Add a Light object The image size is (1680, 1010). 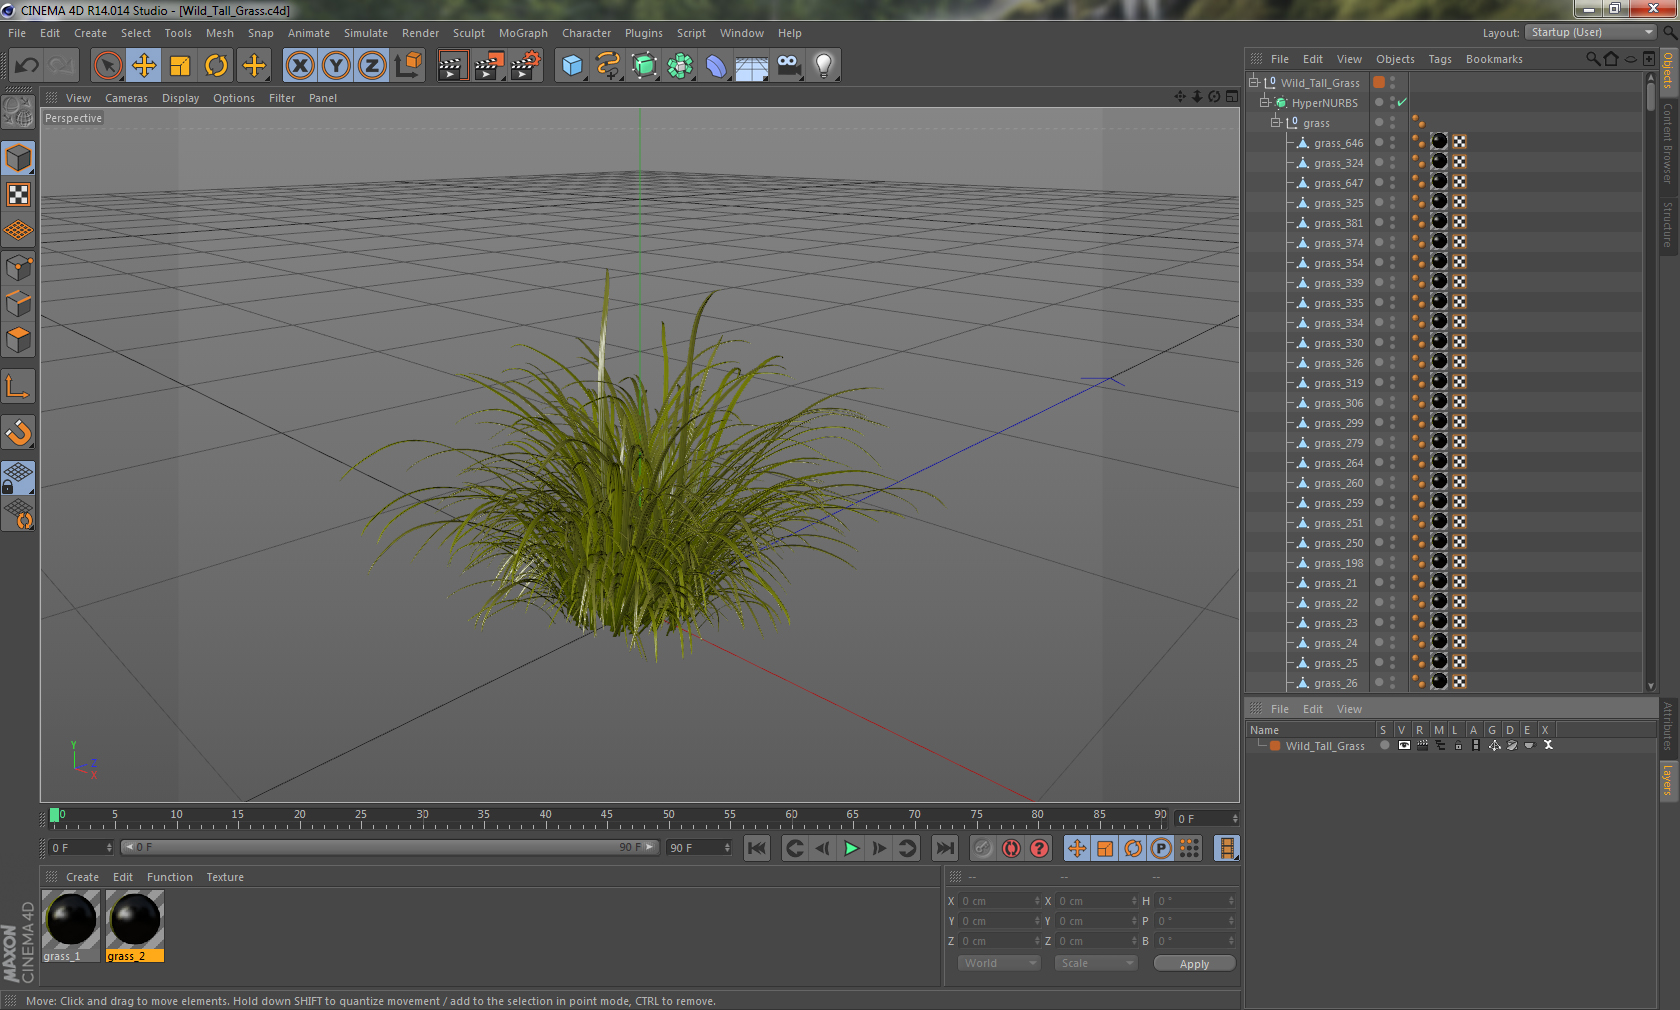pos(824,66)
